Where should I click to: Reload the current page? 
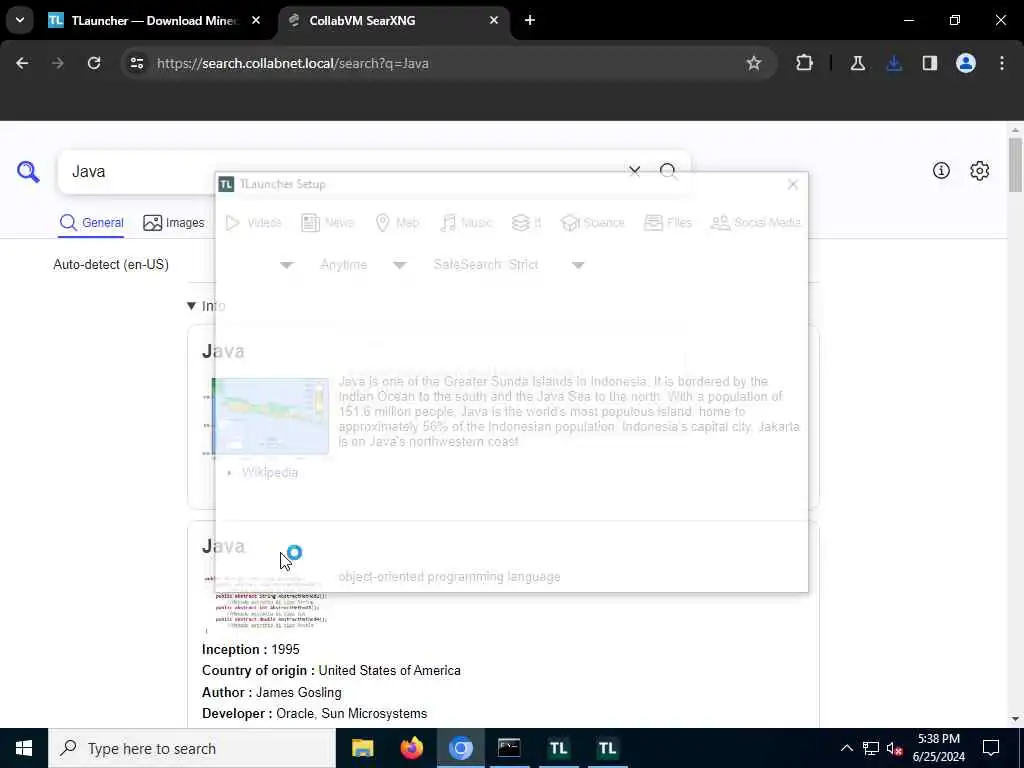pyautogui.click(x=94, y=63)
